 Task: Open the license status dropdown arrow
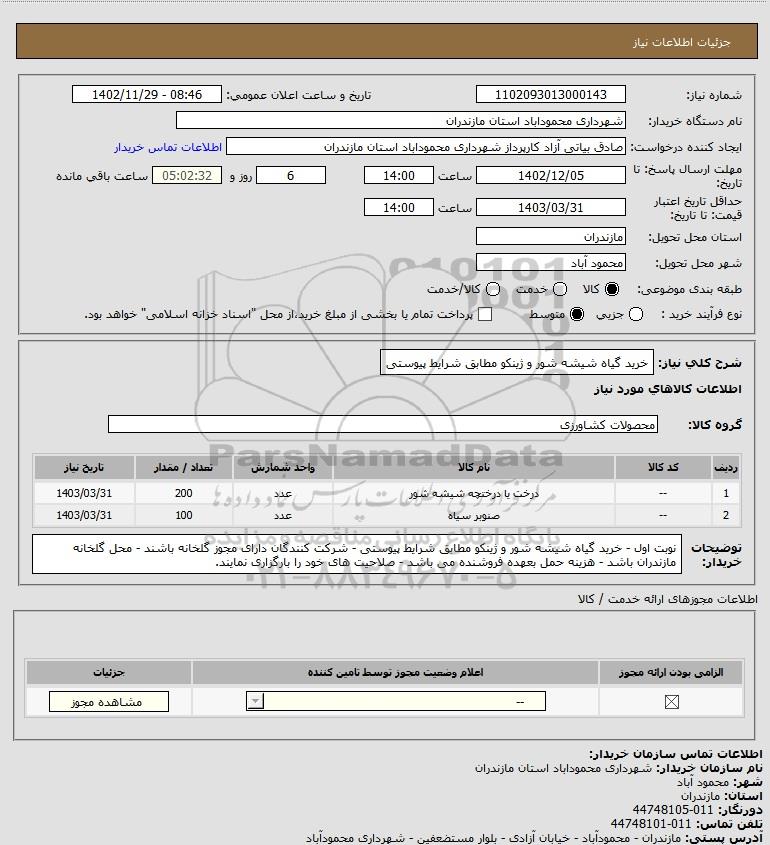(255, 701)
